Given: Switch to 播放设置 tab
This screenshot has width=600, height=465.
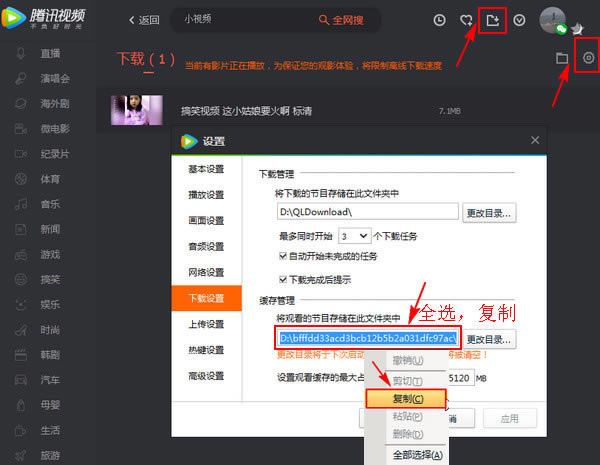Looking at the screenshot, I should 206,195.
